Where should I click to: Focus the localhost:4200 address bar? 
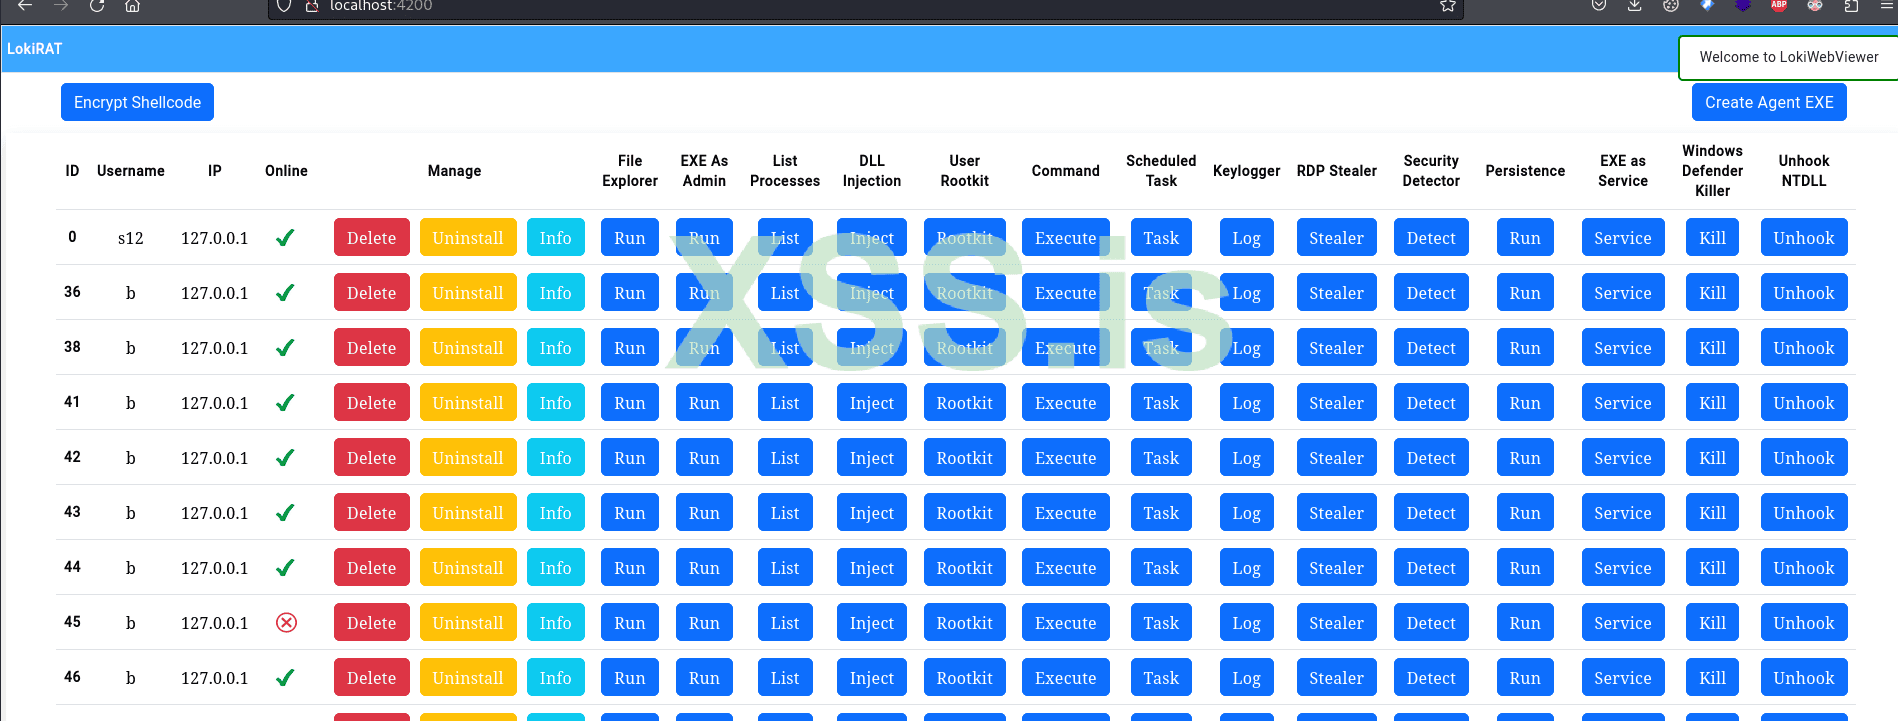[865, 6]
